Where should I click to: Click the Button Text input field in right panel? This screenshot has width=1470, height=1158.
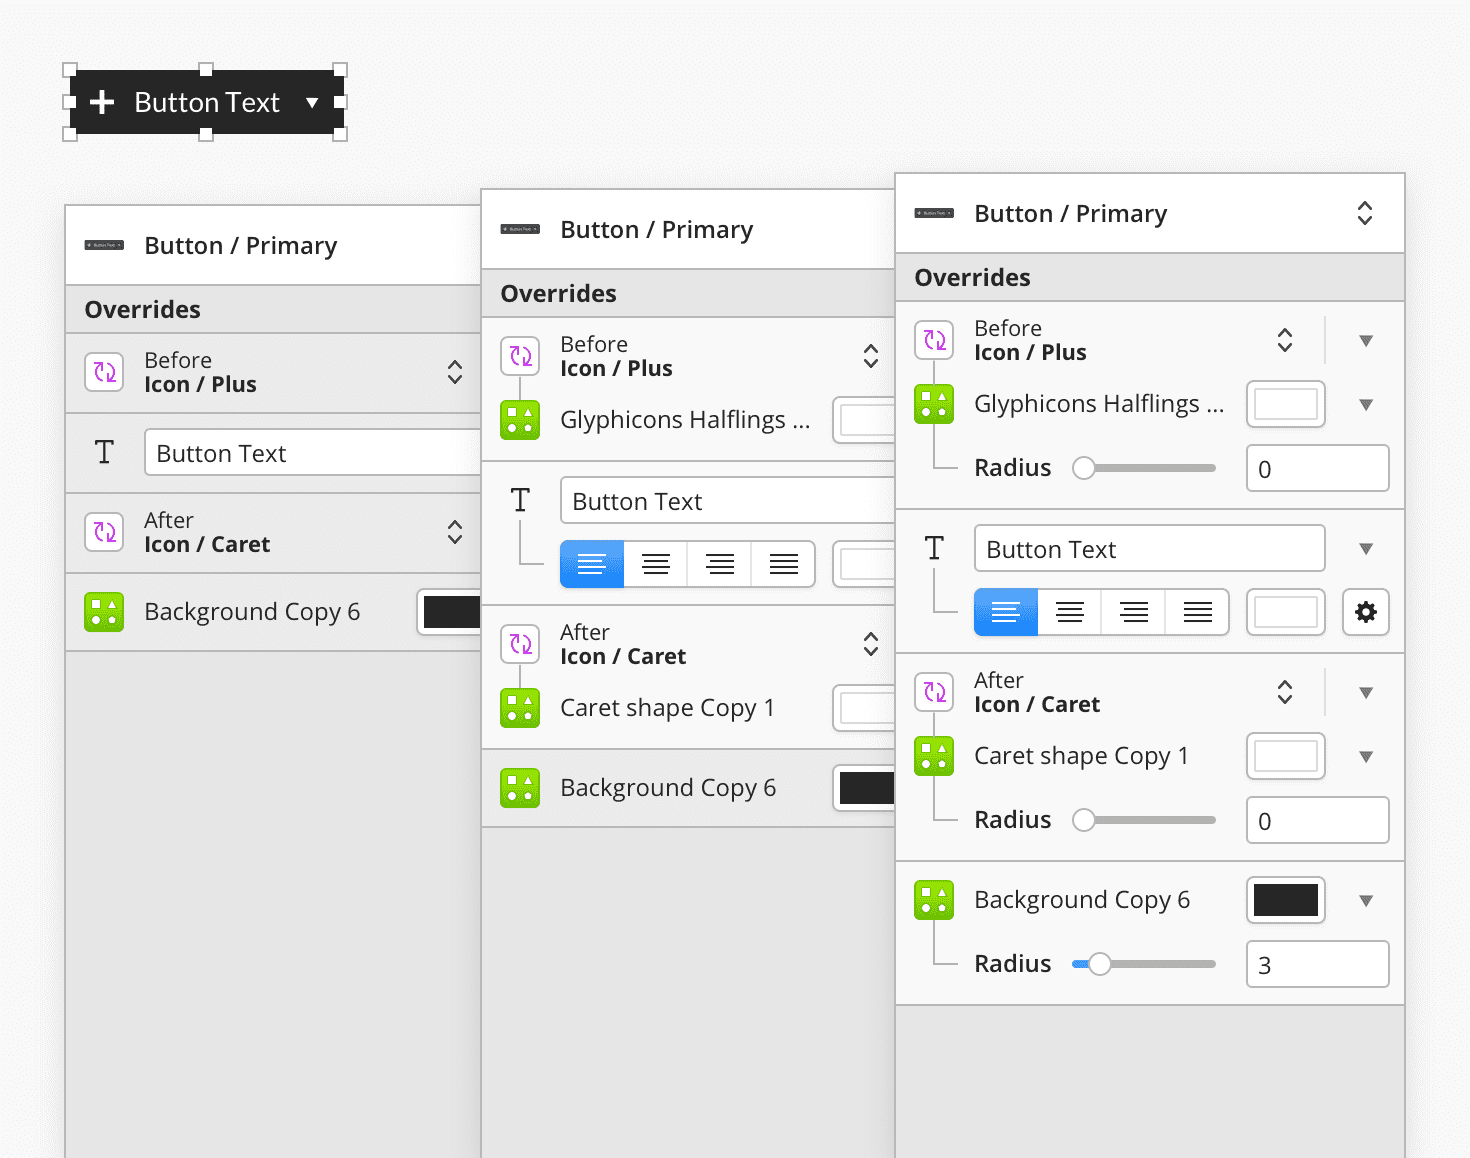pyautogui.click(x=1150, y=548)
